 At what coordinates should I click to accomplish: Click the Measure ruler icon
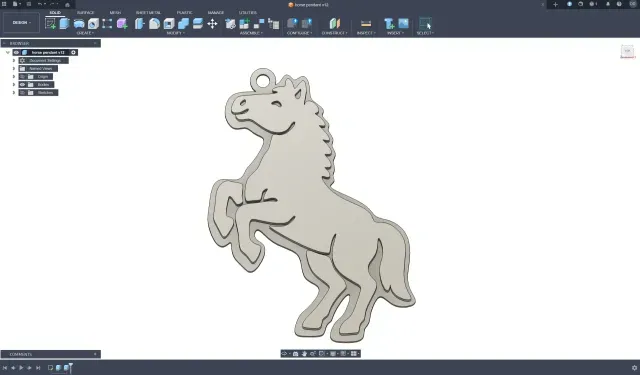pos(366,23)
